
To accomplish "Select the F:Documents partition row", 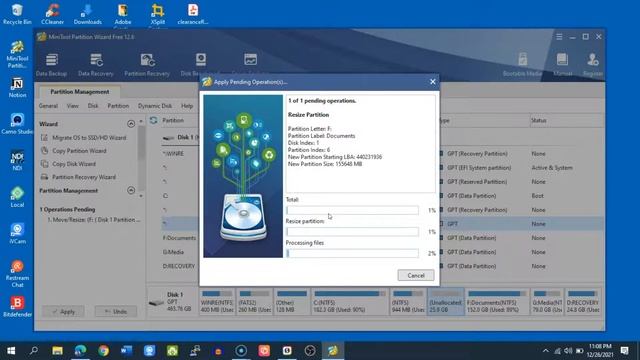I will tap(179, 238).
